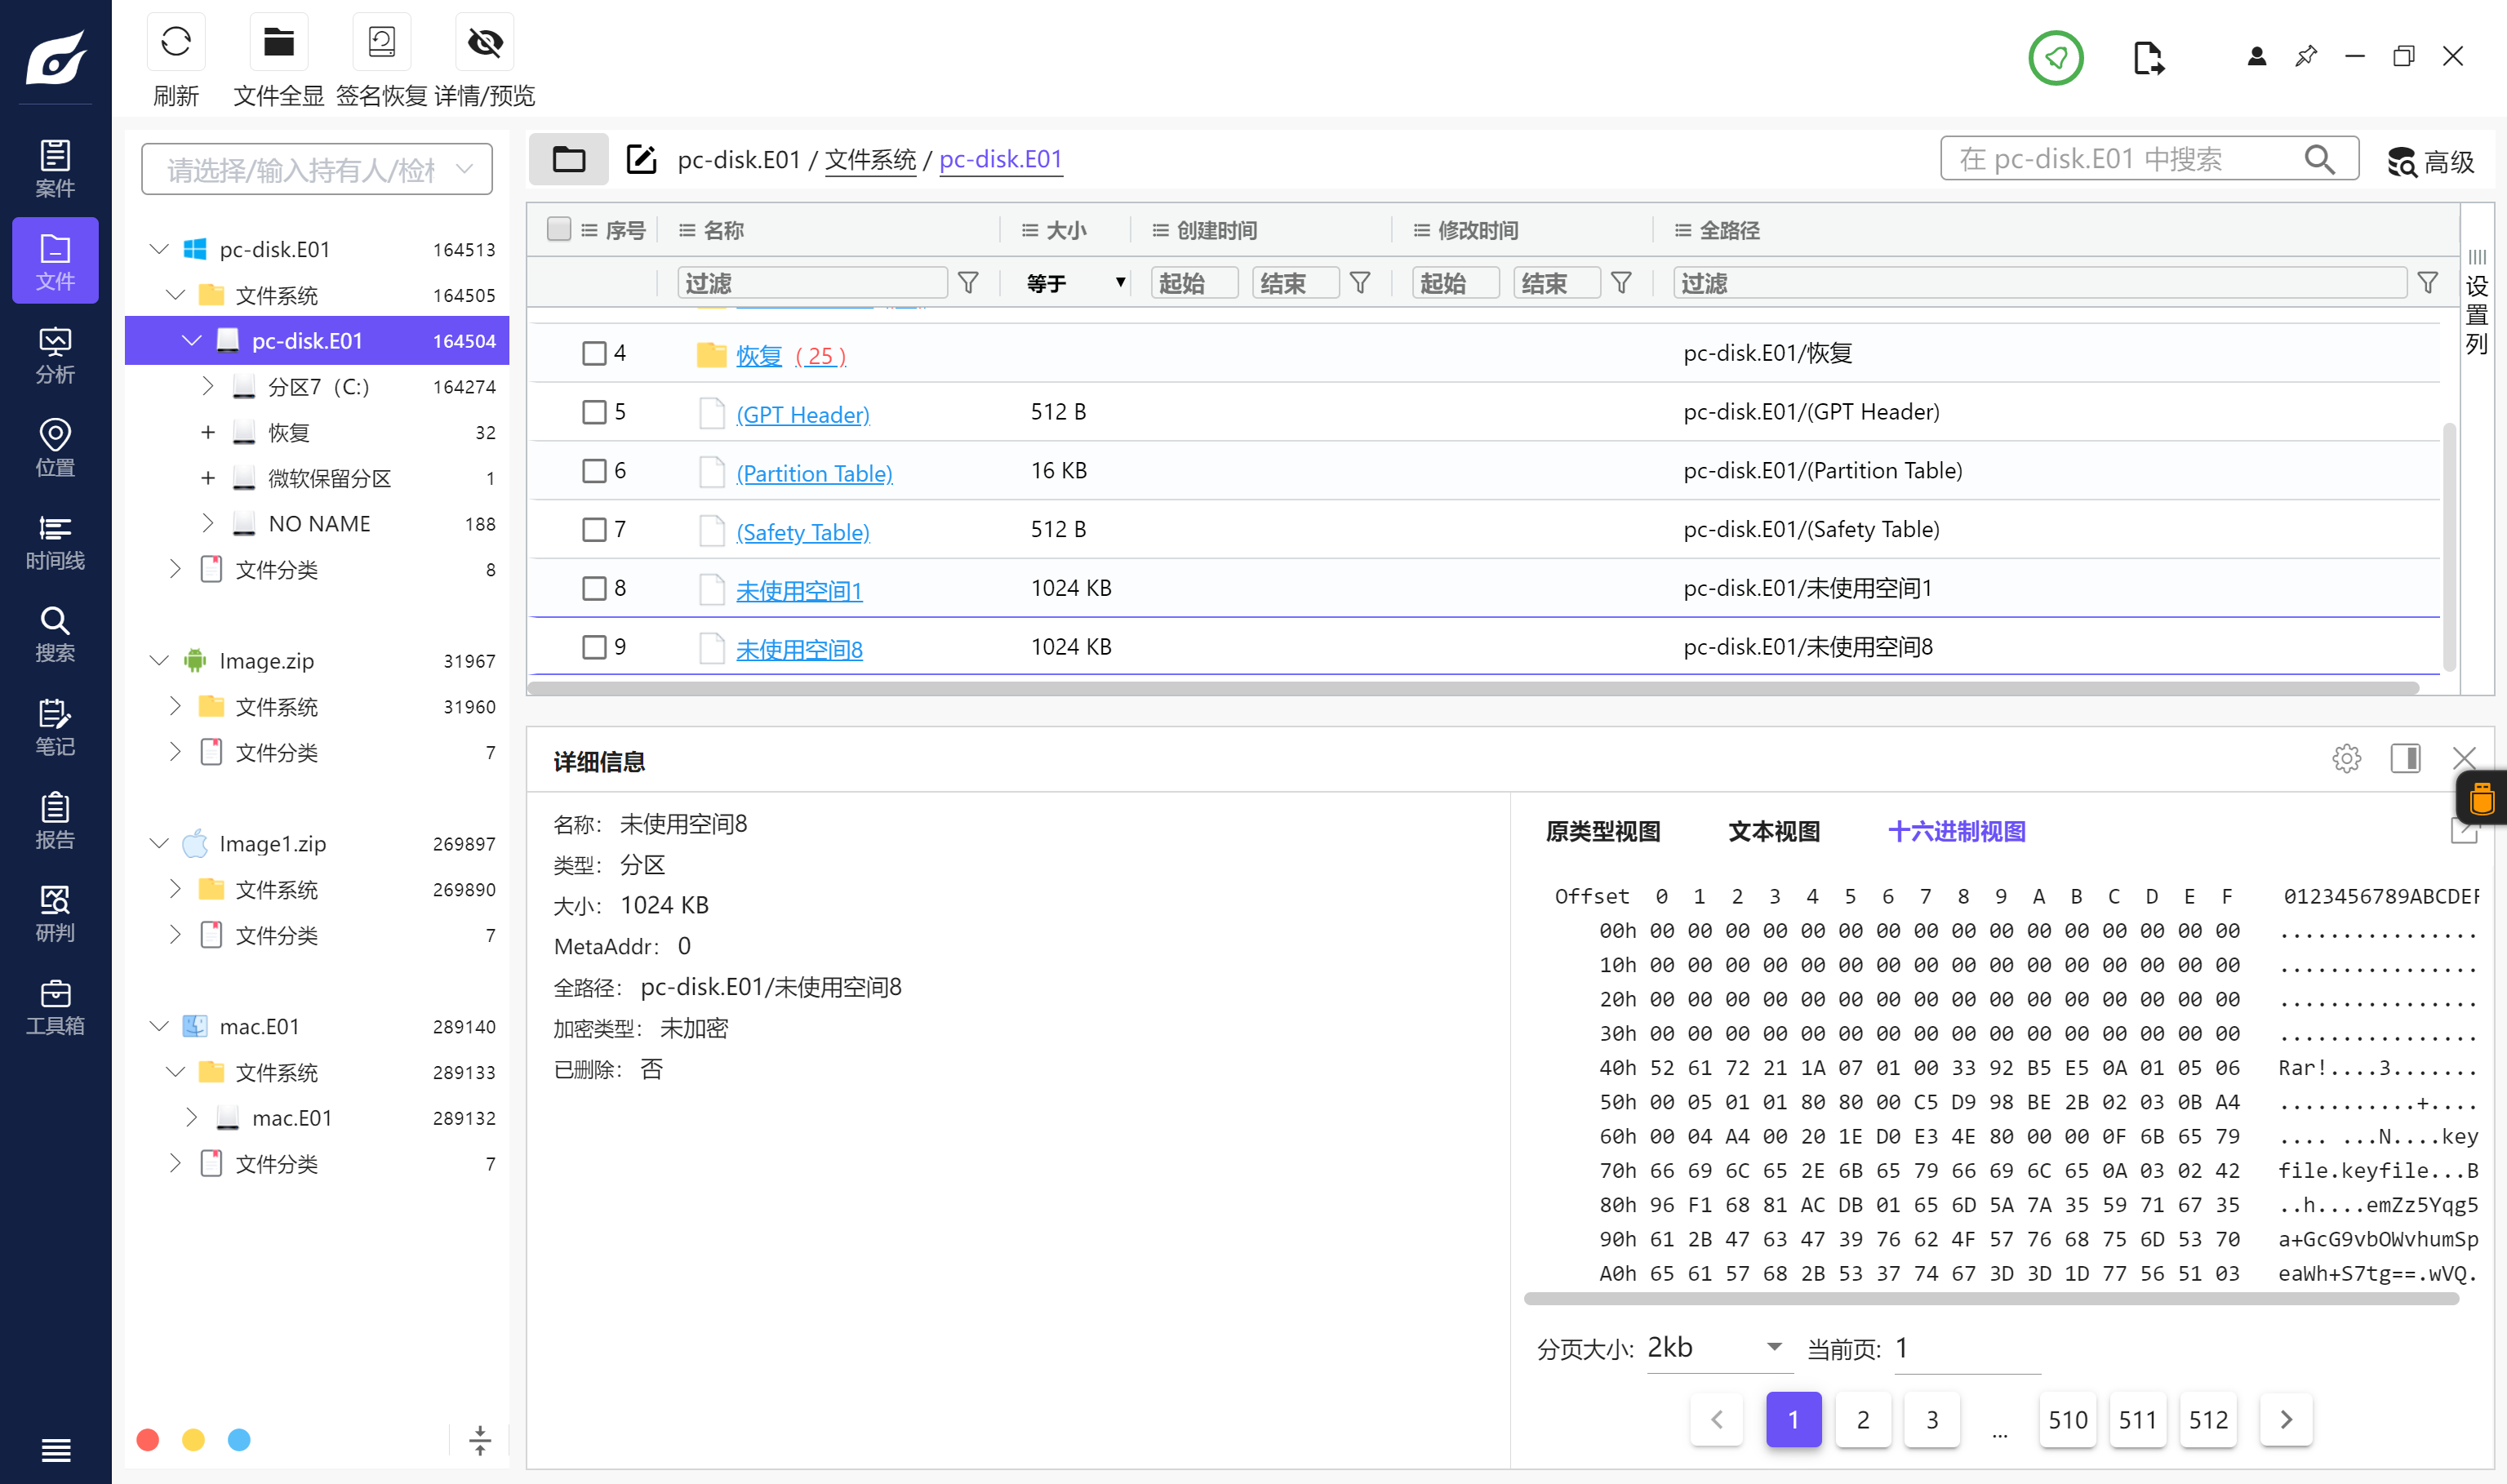Switch to 十六进制视图 tab

(1956, 831)
